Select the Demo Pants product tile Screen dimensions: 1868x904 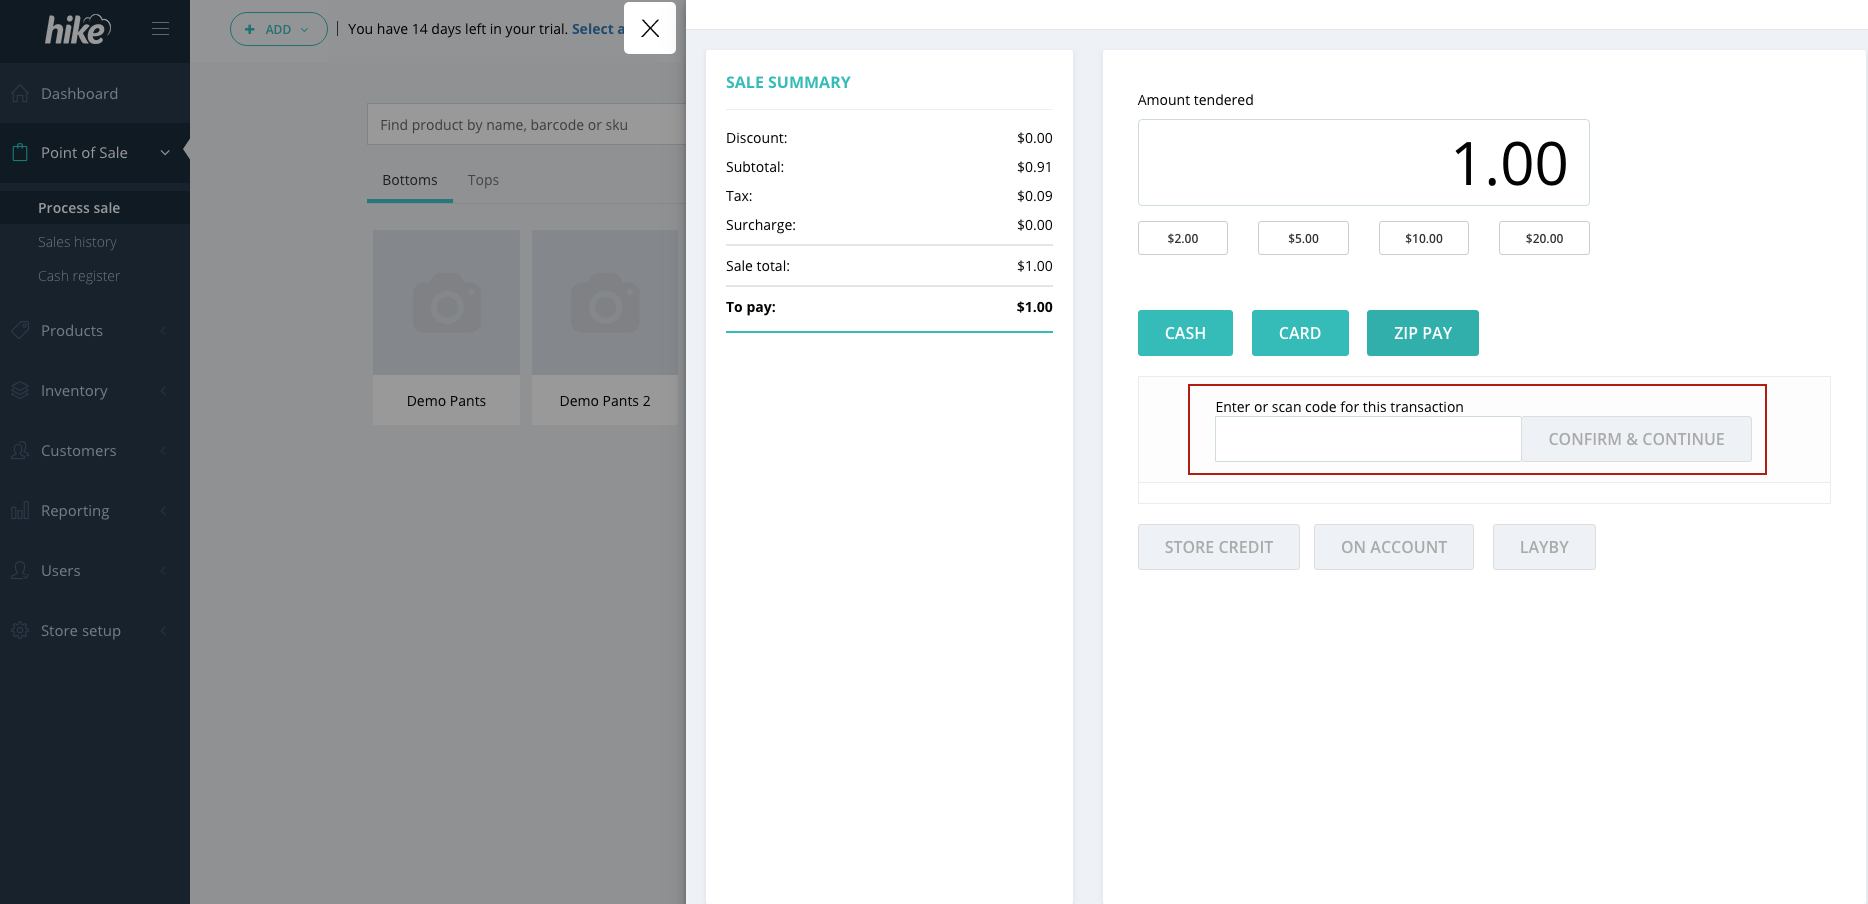446,328
